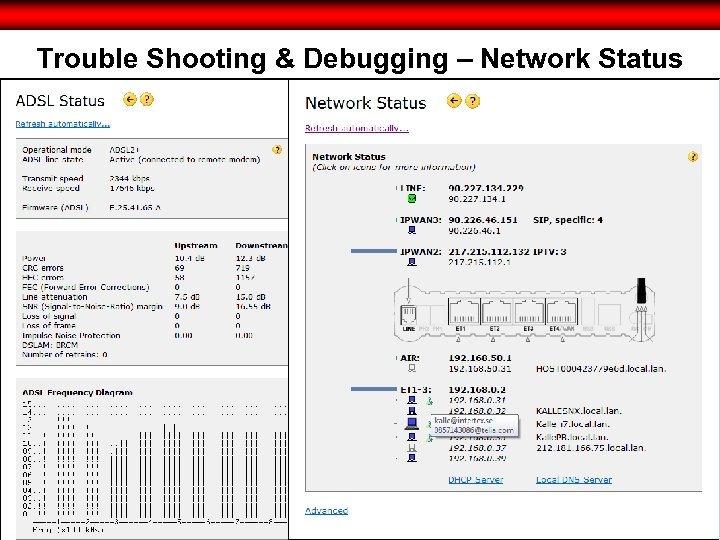720x540 pixels.
Task: Click the green LINE status icon
Action: tap(412, 198)
